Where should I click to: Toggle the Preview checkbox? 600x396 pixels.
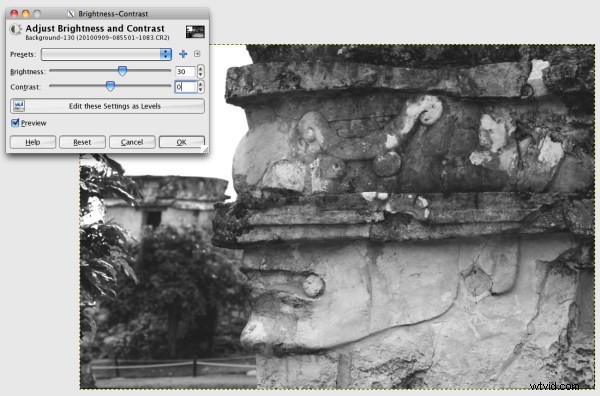(x=15, y=123)
